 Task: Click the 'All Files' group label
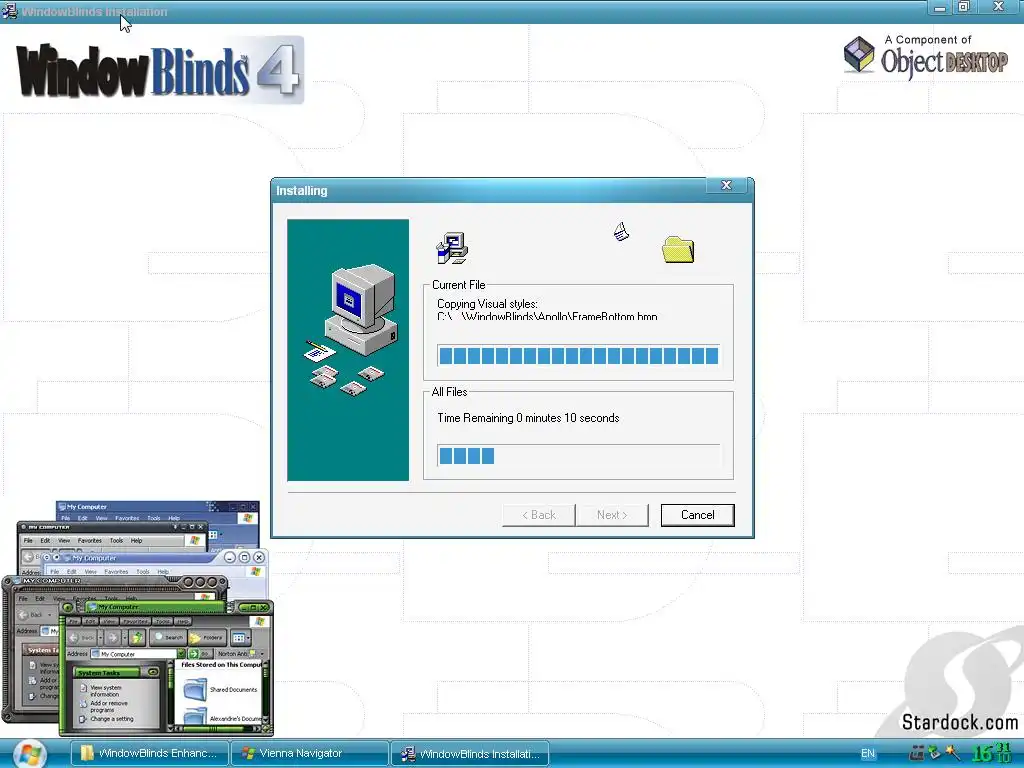pos(449,392)
